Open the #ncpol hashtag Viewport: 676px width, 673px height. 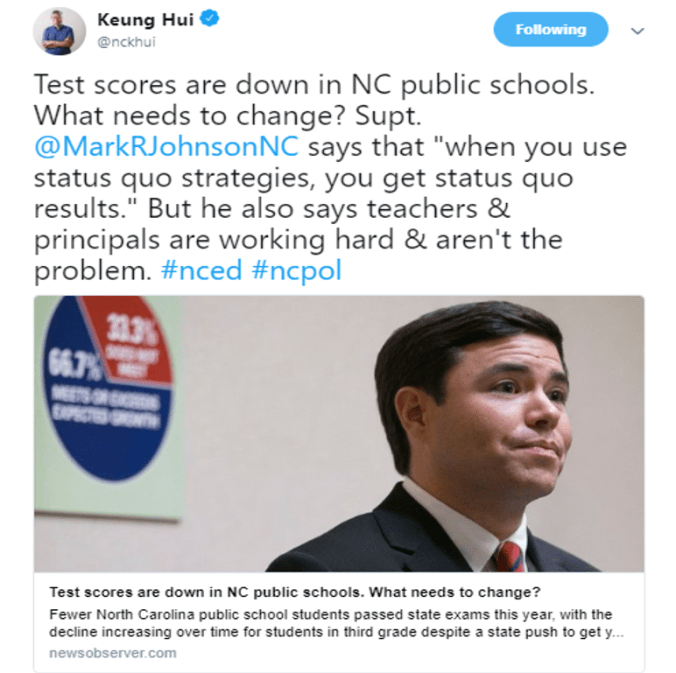297,270
